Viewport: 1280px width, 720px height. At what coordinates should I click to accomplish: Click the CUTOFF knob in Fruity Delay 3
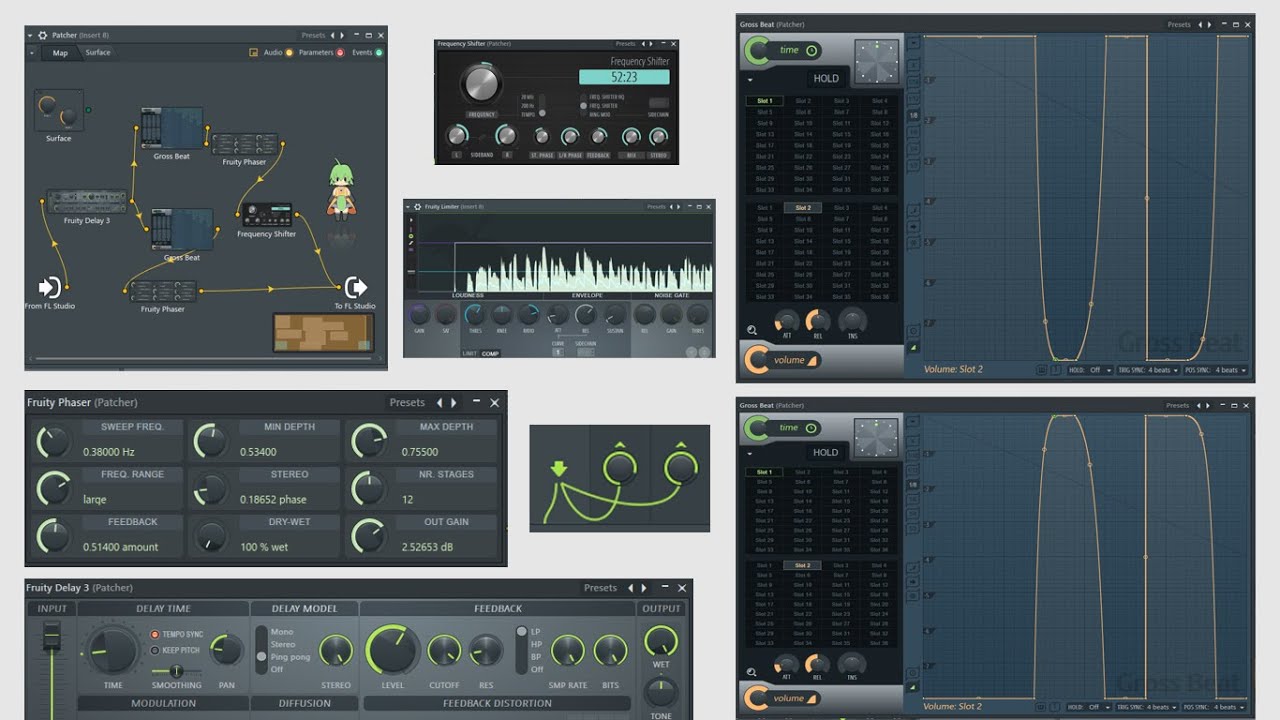click(444, 651)
